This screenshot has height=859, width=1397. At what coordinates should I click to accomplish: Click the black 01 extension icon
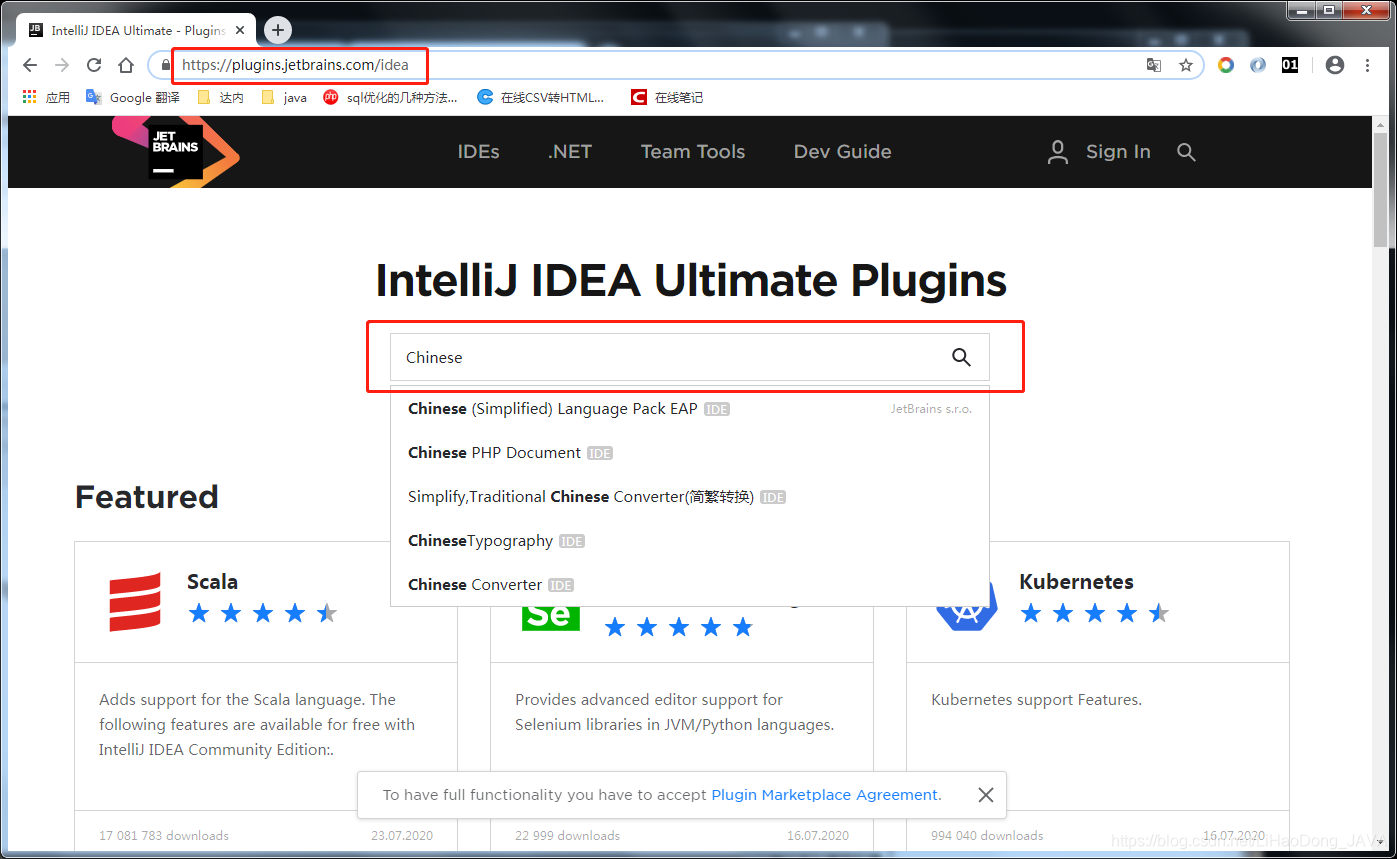(x=1290, y=65)
